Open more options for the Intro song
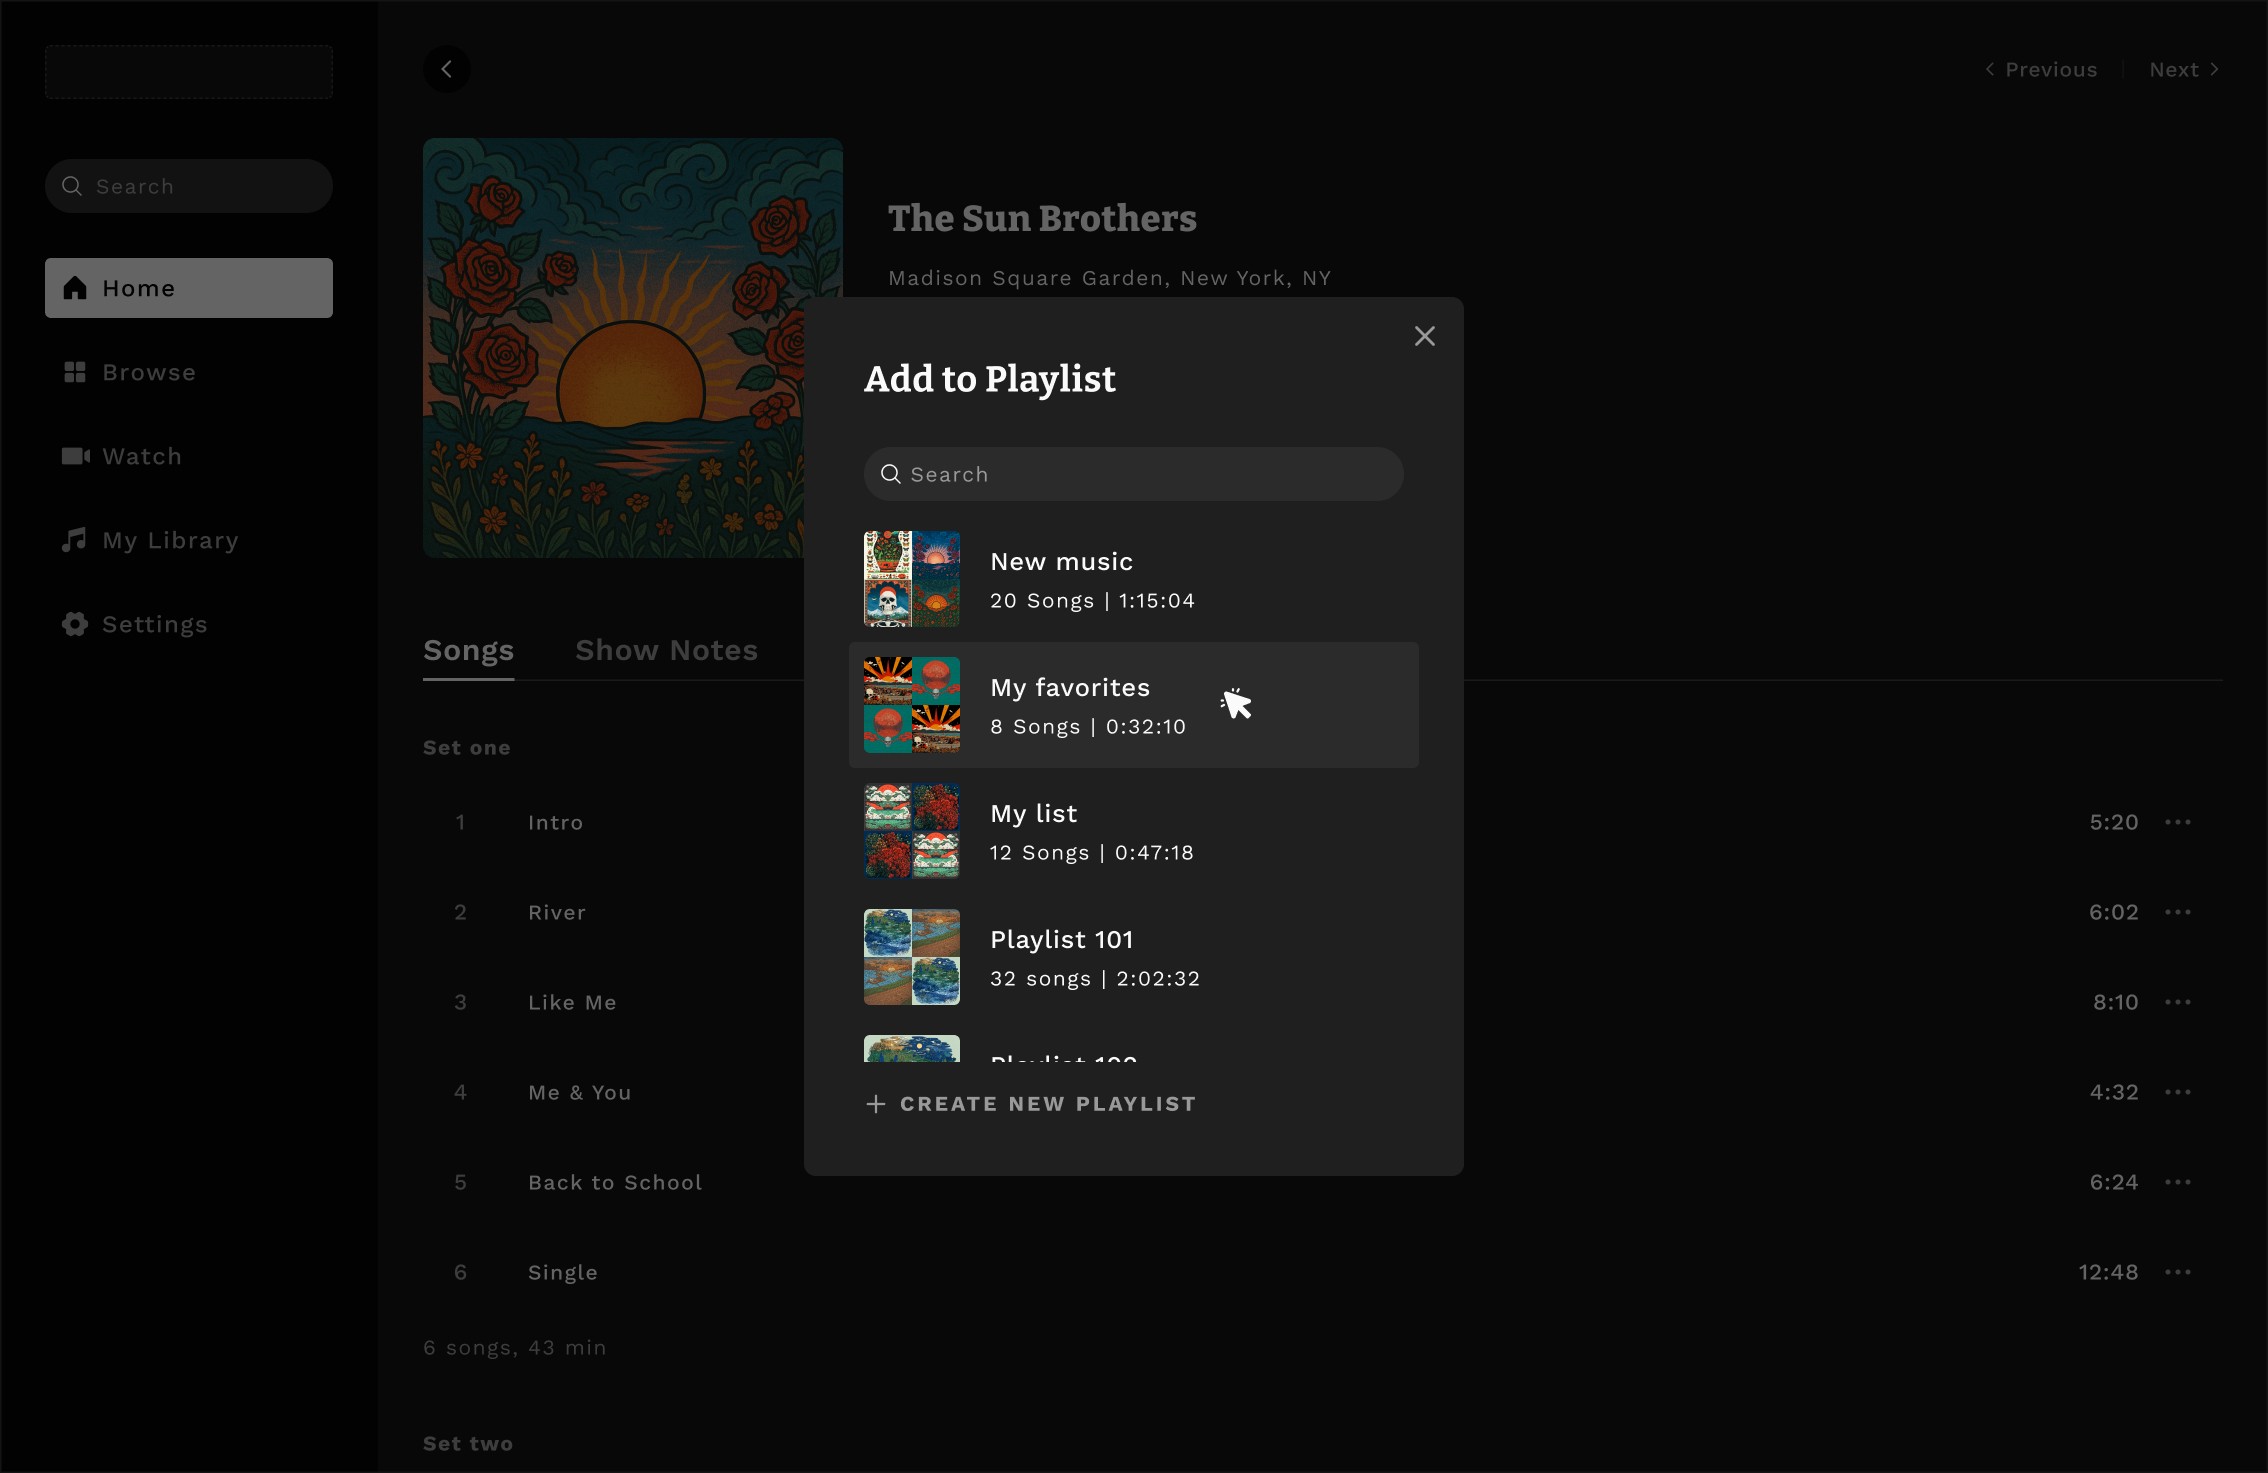Screen dimensions: 2268x1473 point(2177,822)
